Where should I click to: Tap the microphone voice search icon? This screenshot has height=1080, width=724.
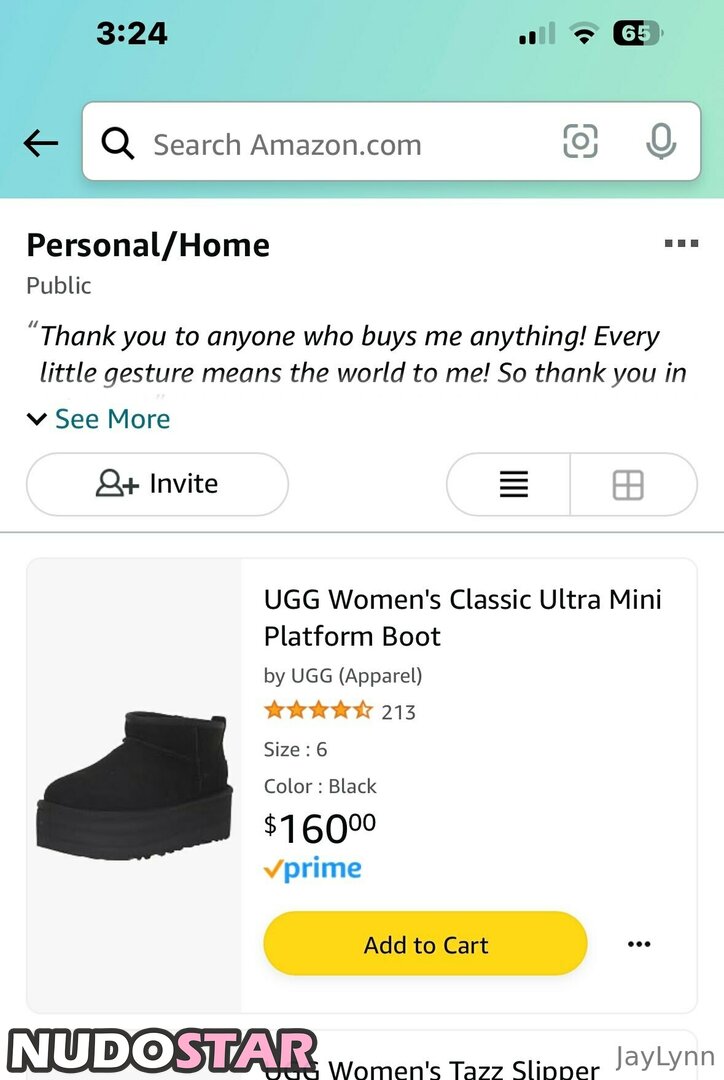[x=660, y=142]
